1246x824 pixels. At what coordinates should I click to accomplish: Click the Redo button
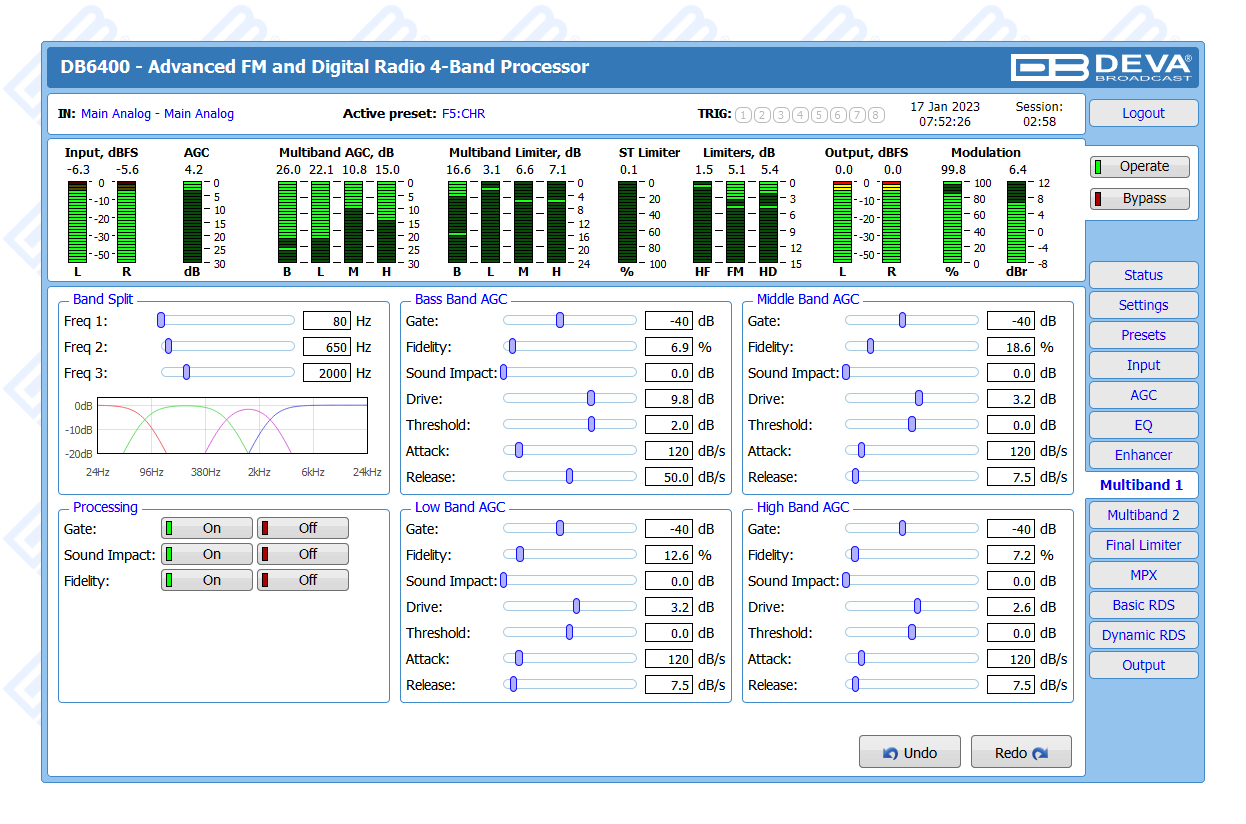pyautogui.click(x=1020, y=753)
